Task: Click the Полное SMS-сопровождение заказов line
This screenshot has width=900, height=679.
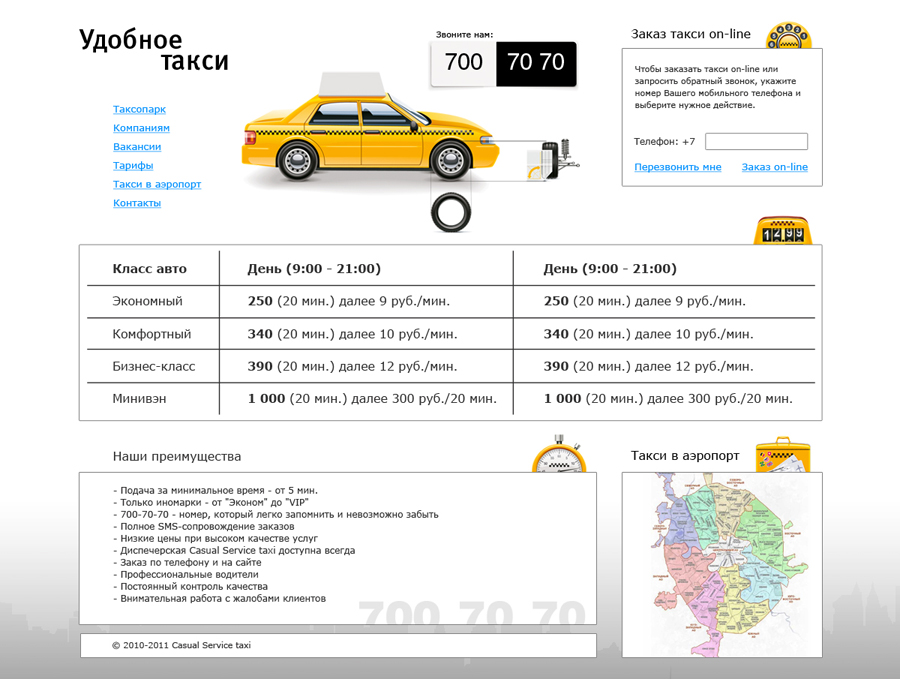Action: click(204, 527)
